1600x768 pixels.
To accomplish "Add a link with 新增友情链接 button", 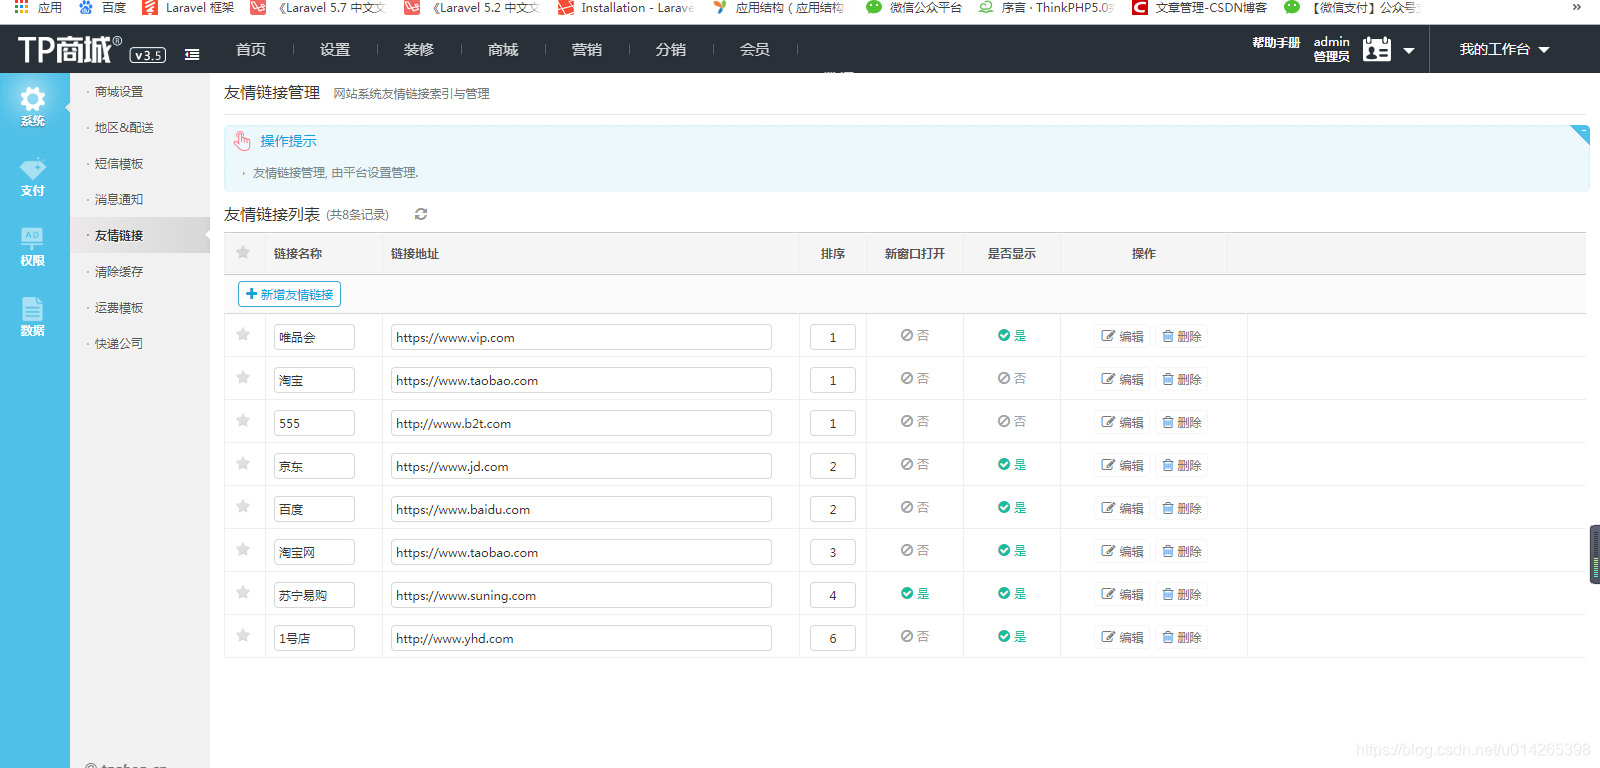I will tap(290, 294).
